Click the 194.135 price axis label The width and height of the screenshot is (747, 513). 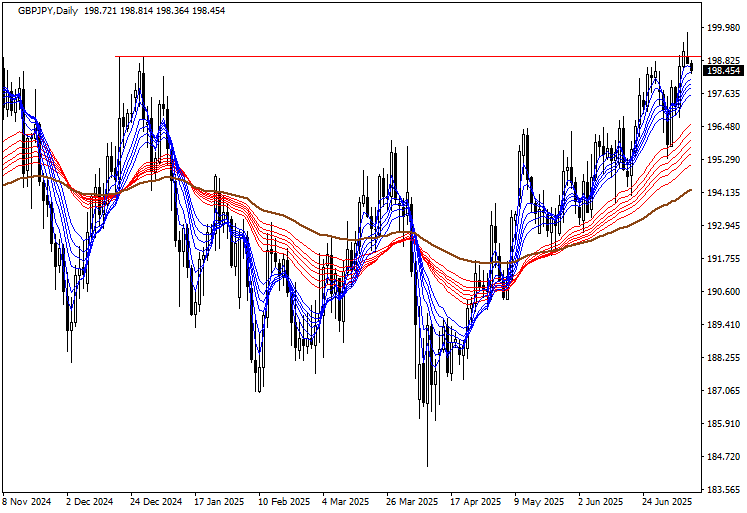pyautogui.click(x=724, y=192)
